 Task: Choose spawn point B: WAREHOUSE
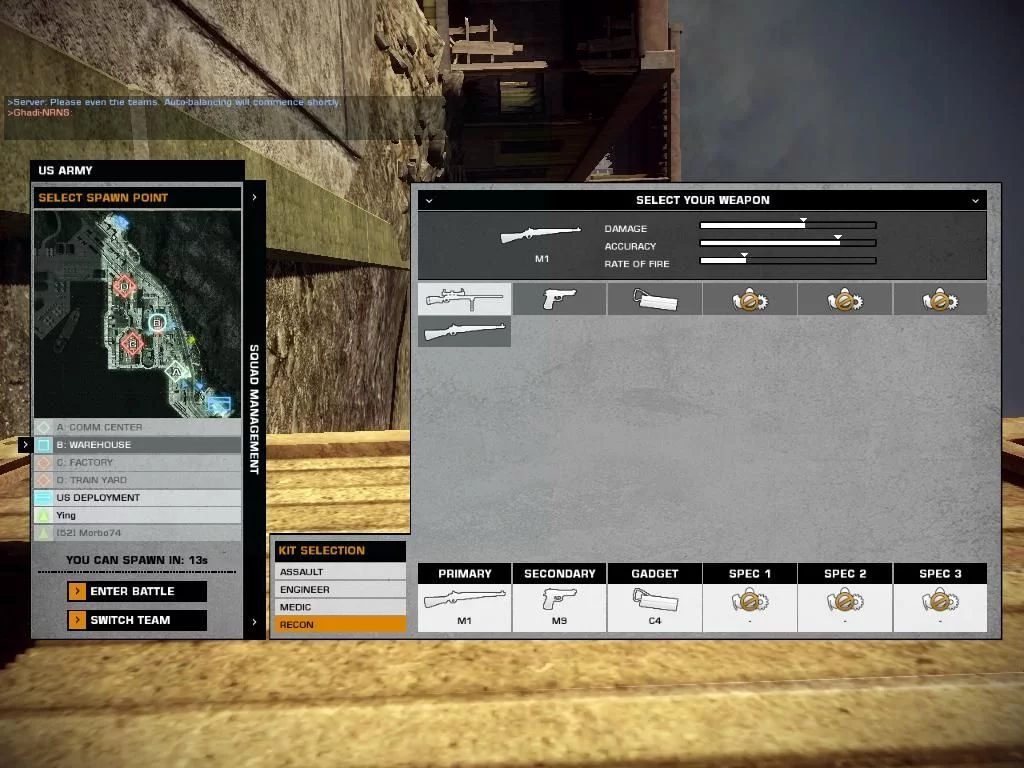point(137,445)
